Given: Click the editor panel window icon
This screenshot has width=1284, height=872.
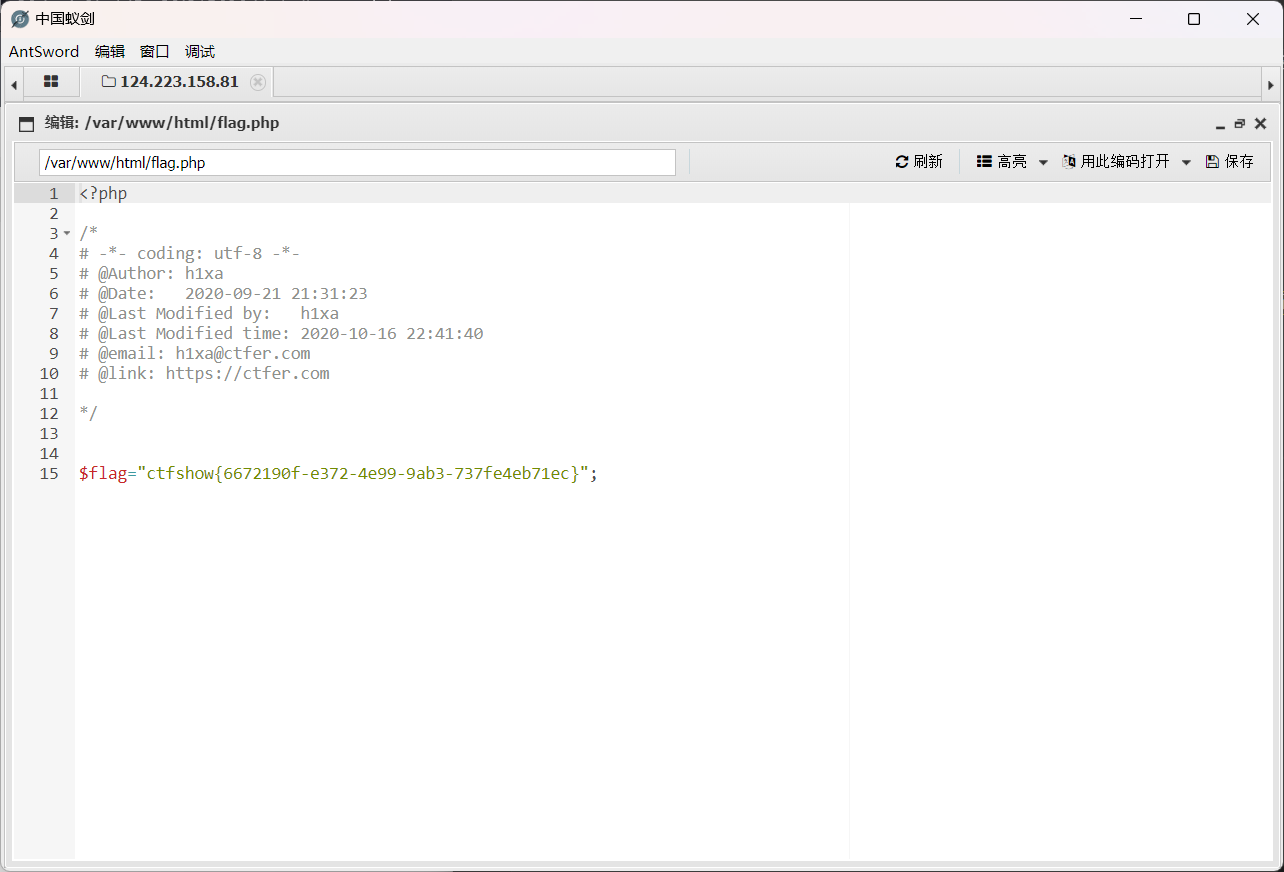Looking at the screenshot, I should tap(27, 124).
